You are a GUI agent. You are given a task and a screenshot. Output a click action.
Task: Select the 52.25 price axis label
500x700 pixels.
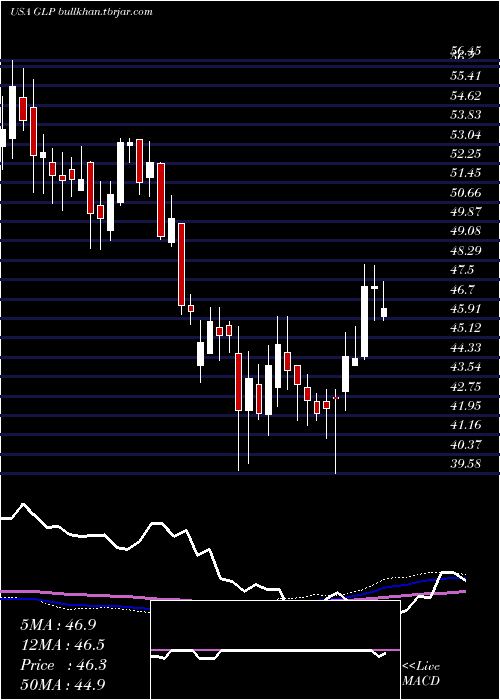[x=466, y=154]
